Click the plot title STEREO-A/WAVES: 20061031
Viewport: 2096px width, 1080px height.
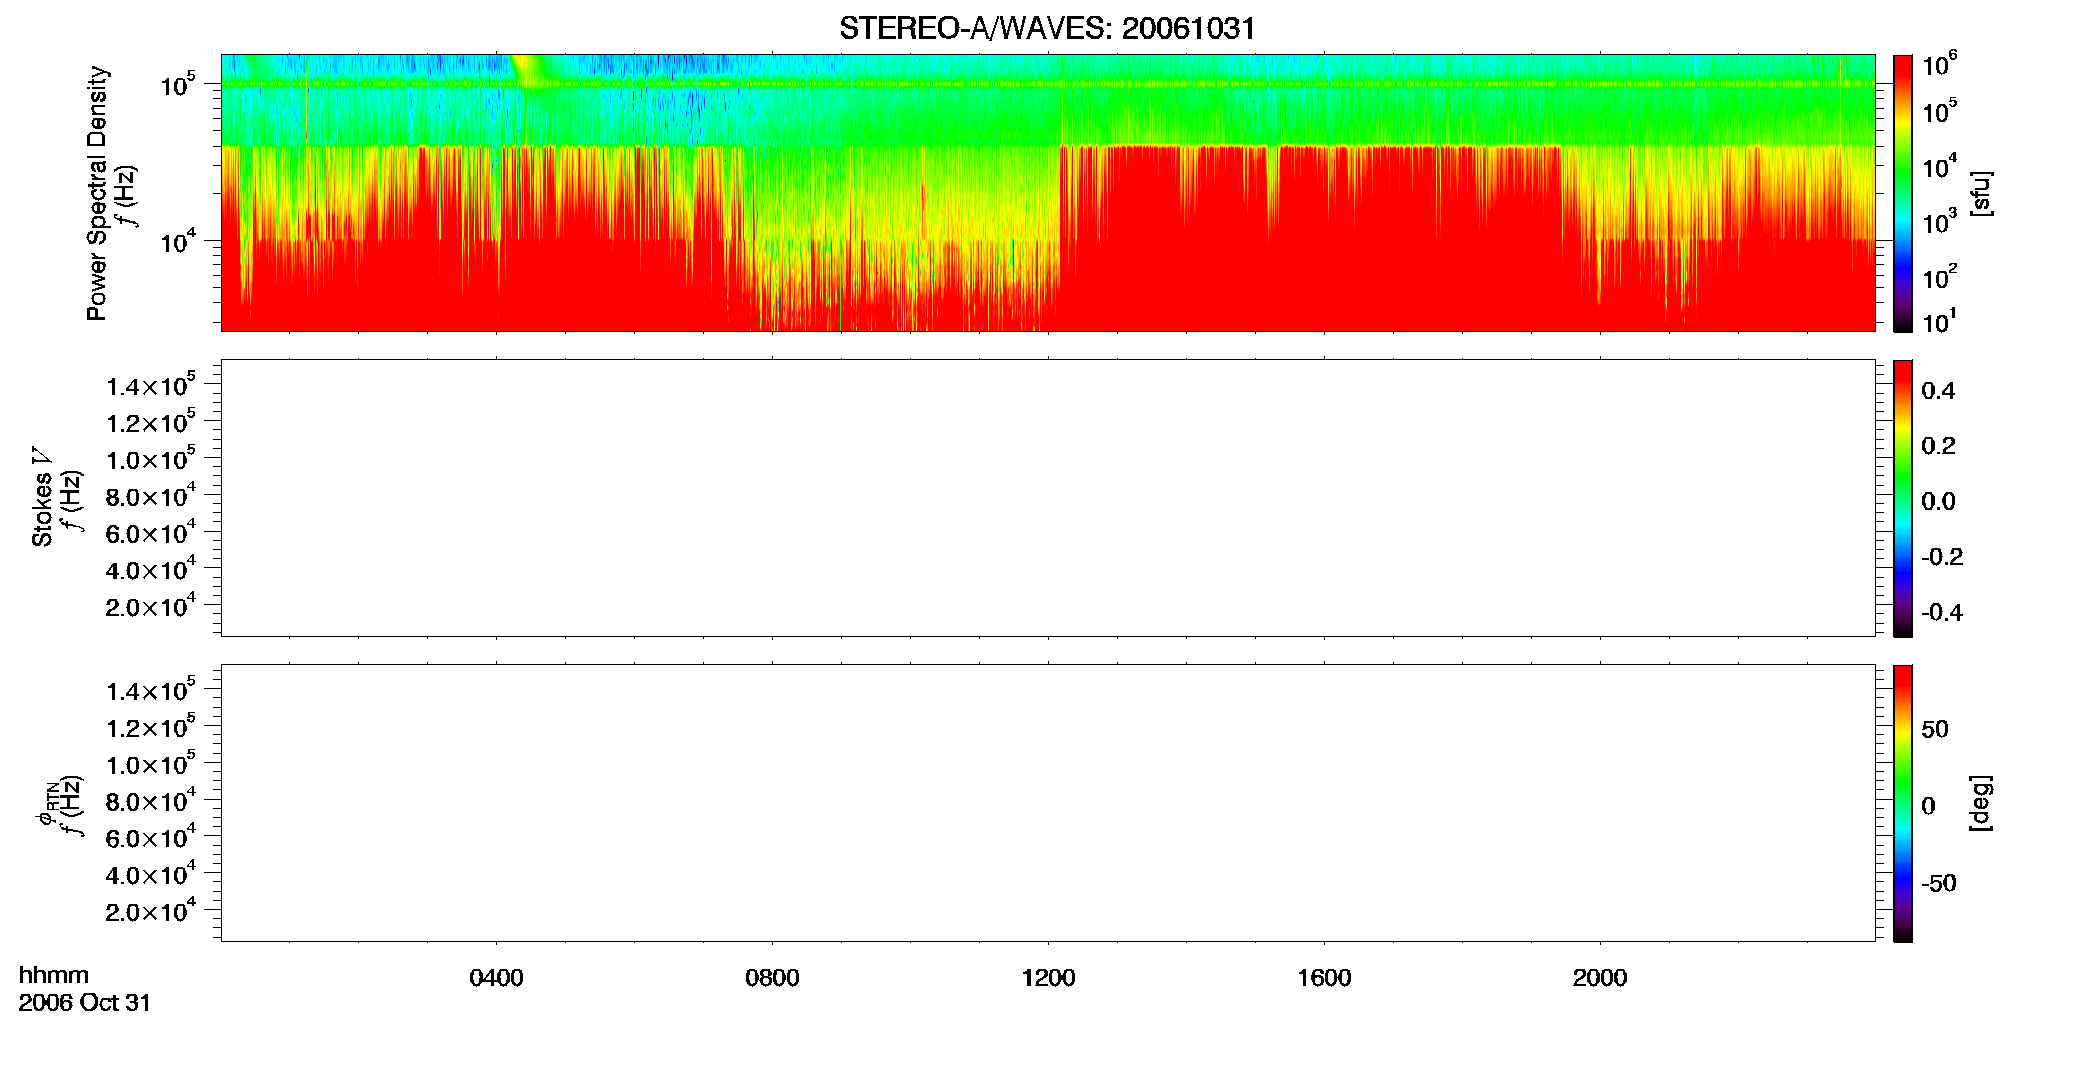point(1047,28)
